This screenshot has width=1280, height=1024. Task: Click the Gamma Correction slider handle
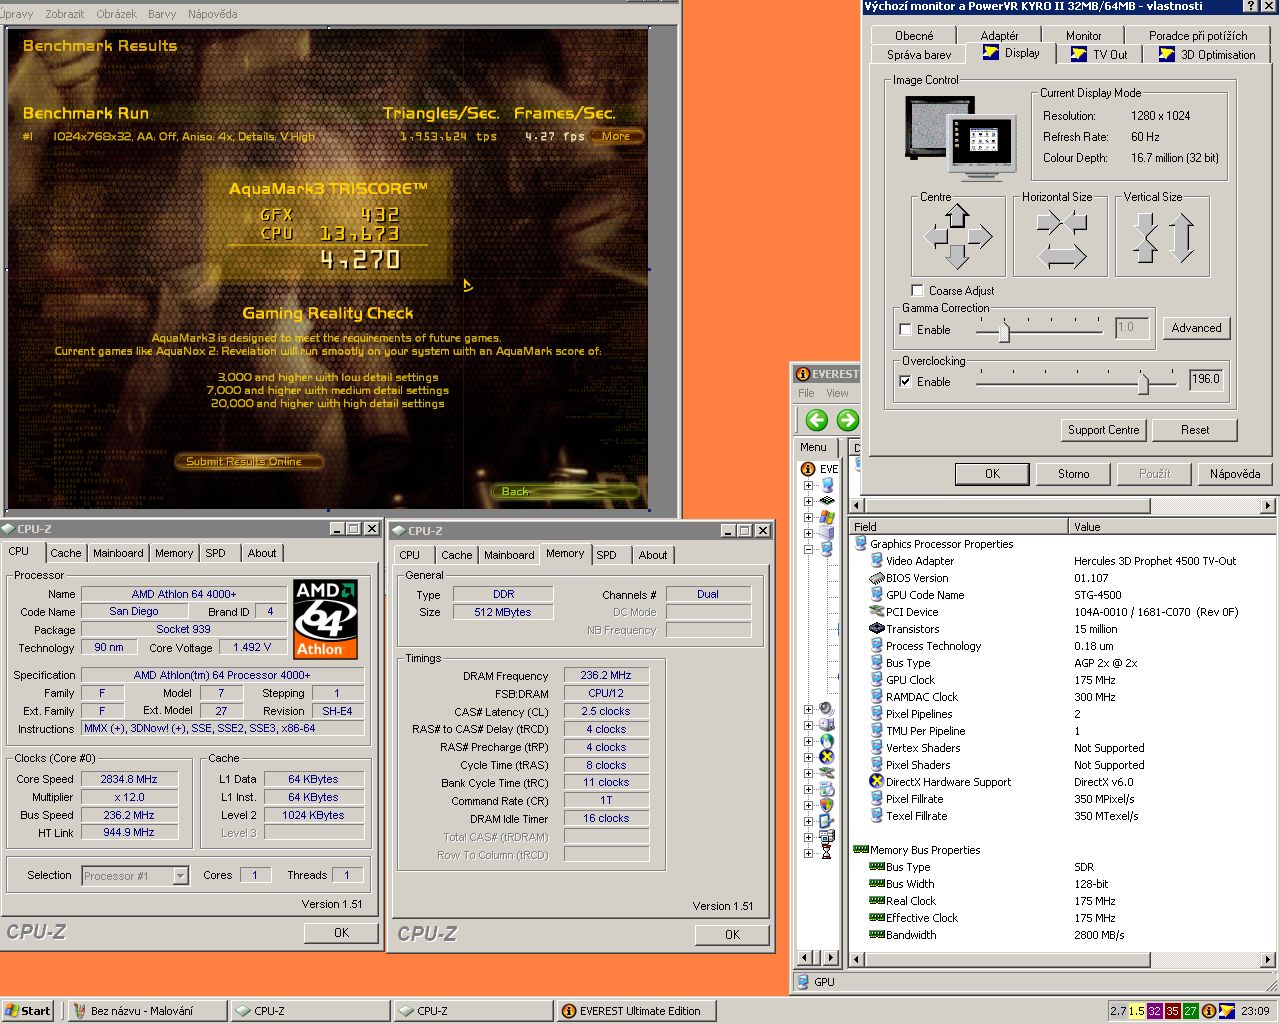pos(1004,330)
